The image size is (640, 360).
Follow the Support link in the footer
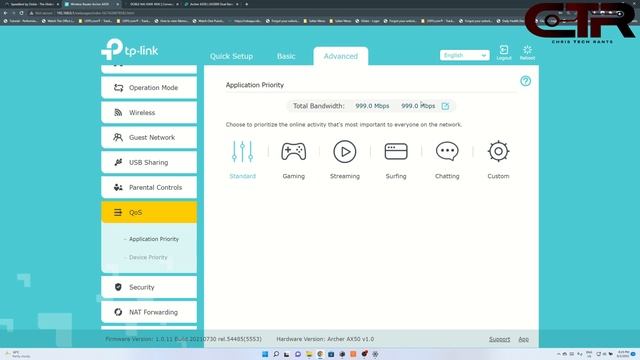coord(500,339)
